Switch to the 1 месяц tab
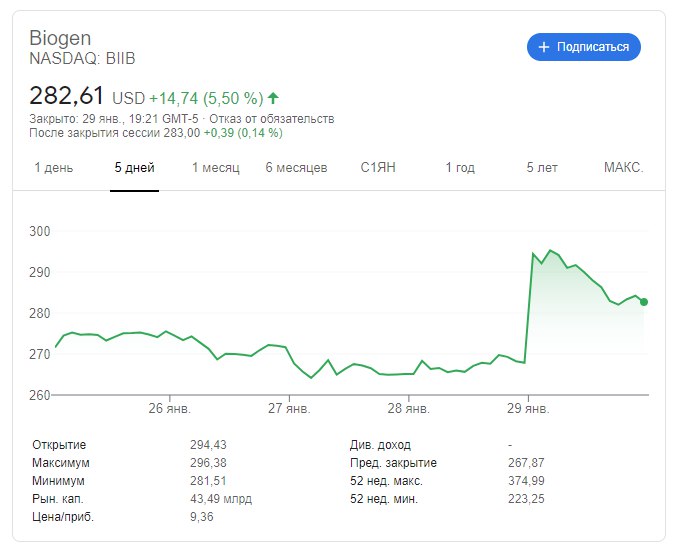The image size is (685, 559). pos(216,168)
